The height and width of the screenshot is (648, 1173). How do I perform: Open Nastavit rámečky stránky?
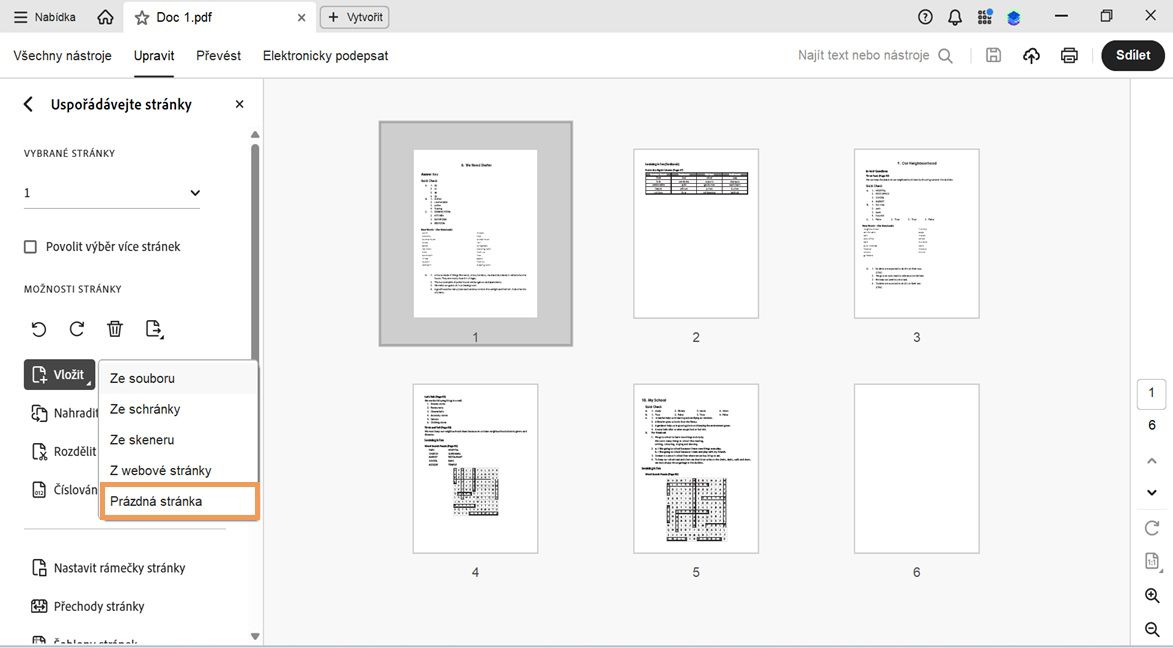[108, 568]
